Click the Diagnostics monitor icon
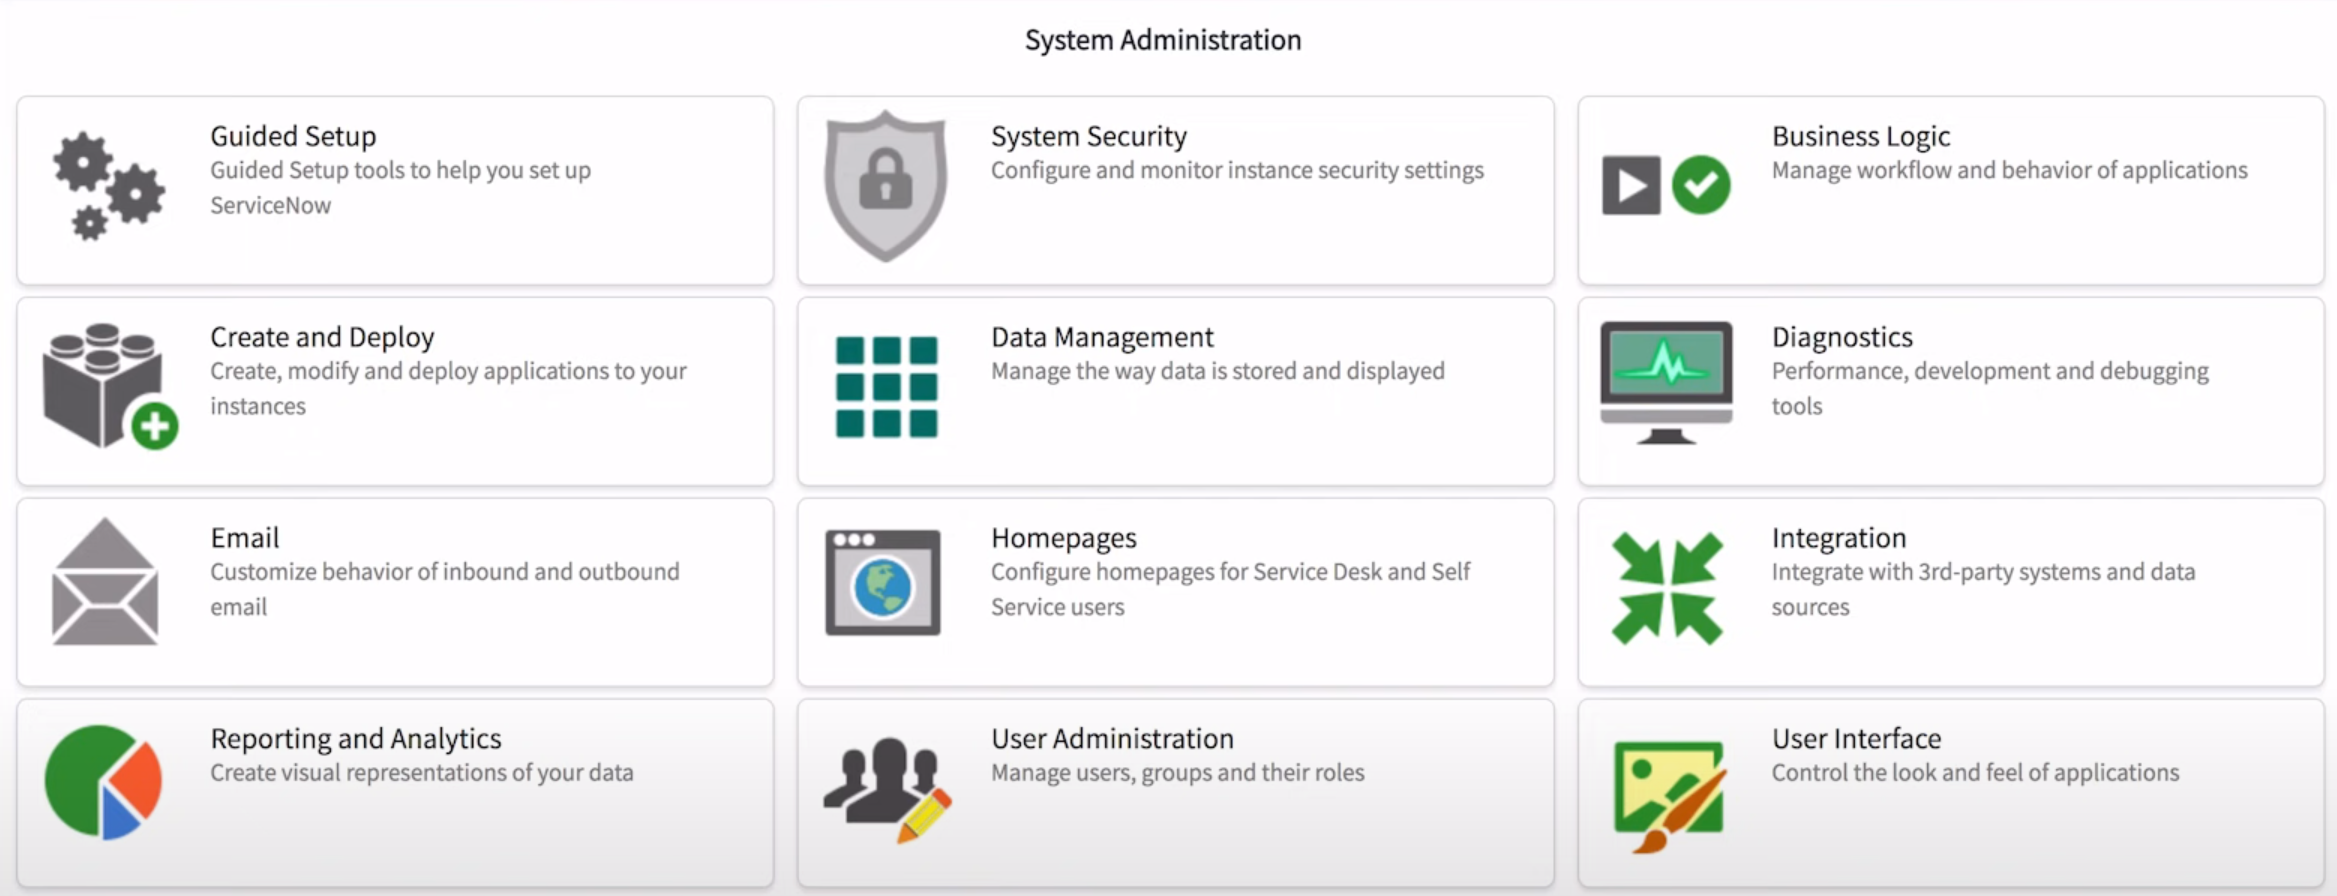The width and height of the screenshot is (2337, 896). click(1666, 383)
